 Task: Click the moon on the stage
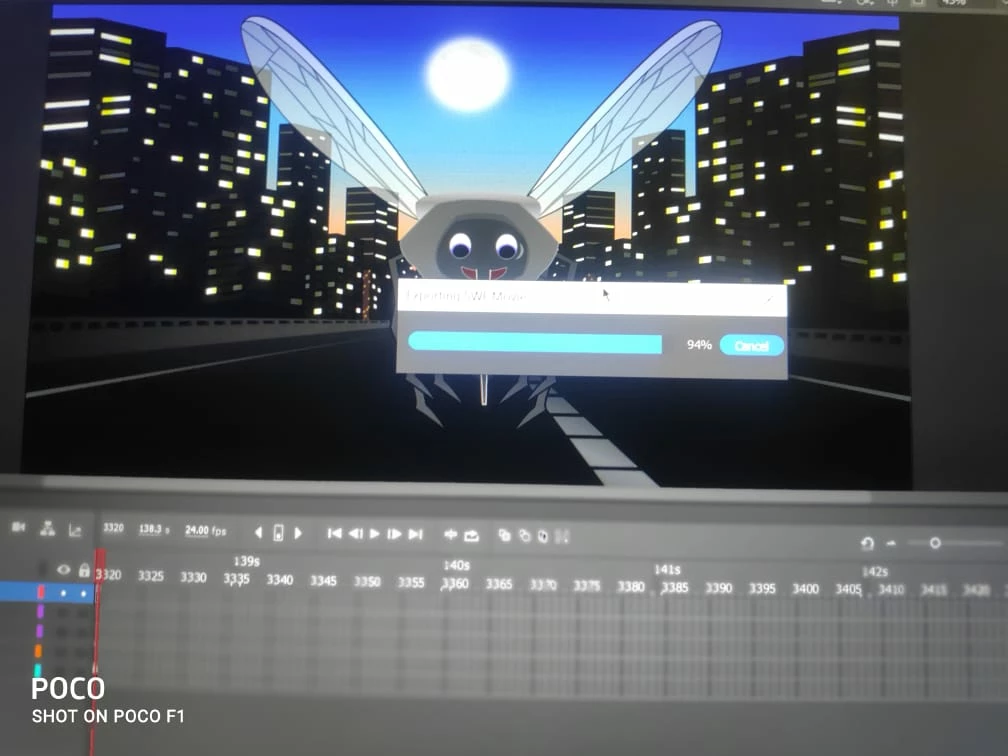469,75
